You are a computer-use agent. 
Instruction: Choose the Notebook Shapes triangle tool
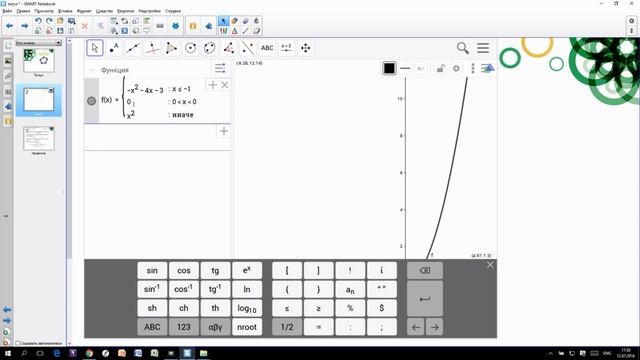234,31
